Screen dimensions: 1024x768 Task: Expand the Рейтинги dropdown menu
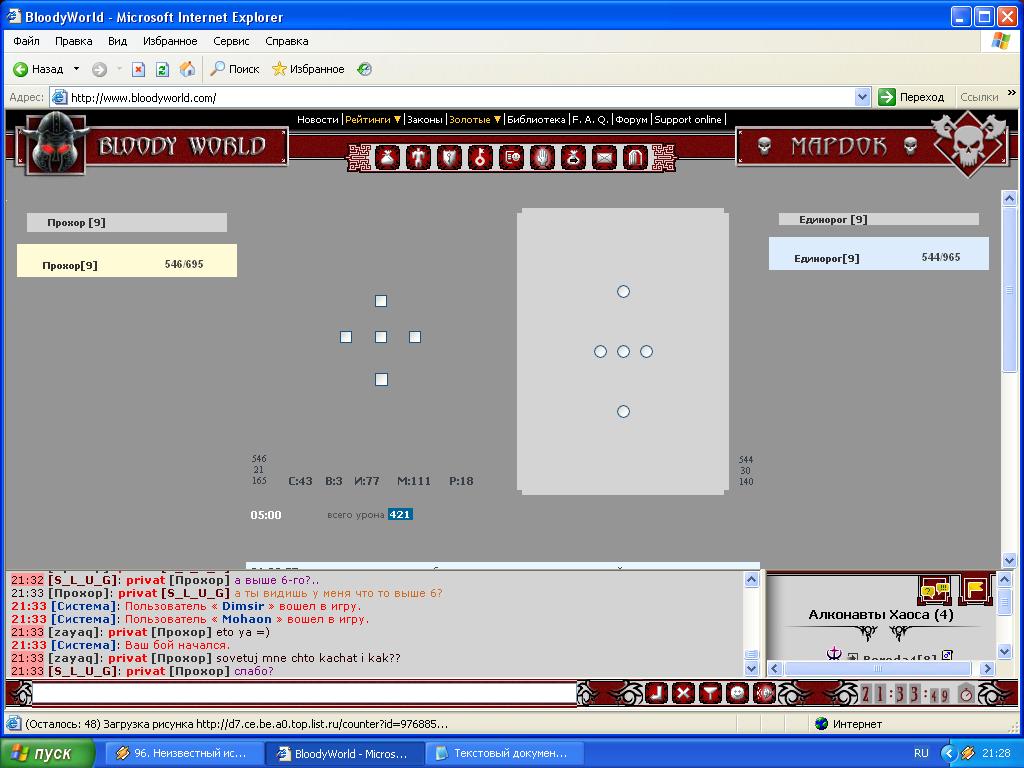[373, 120]
